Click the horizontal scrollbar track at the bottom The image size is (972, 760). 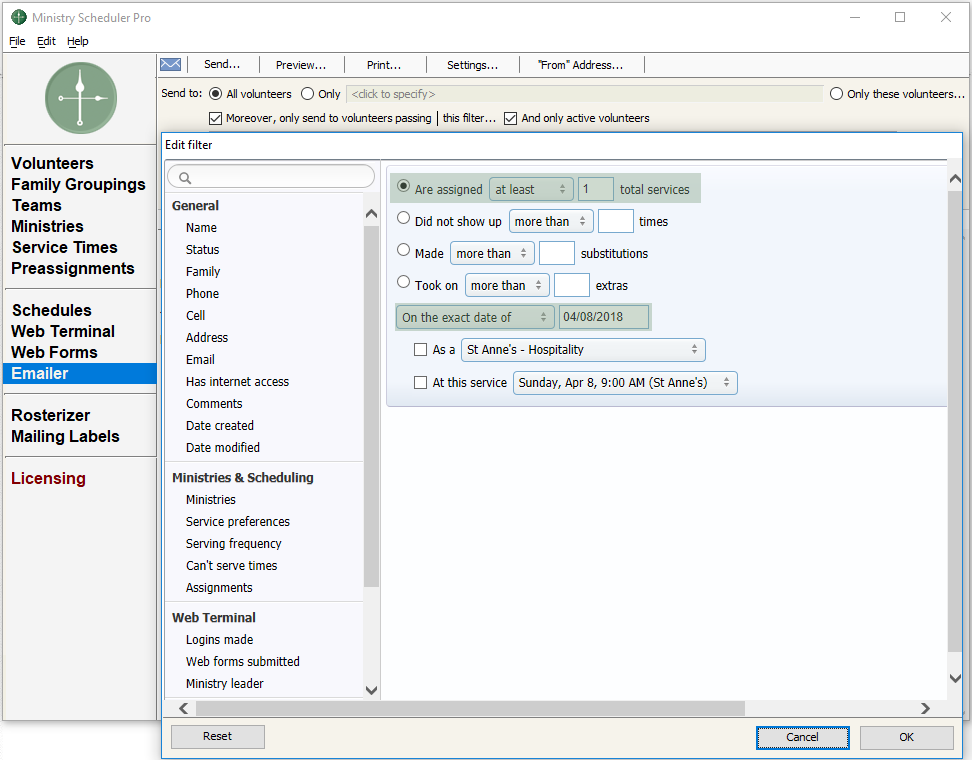tap(830, 708)
